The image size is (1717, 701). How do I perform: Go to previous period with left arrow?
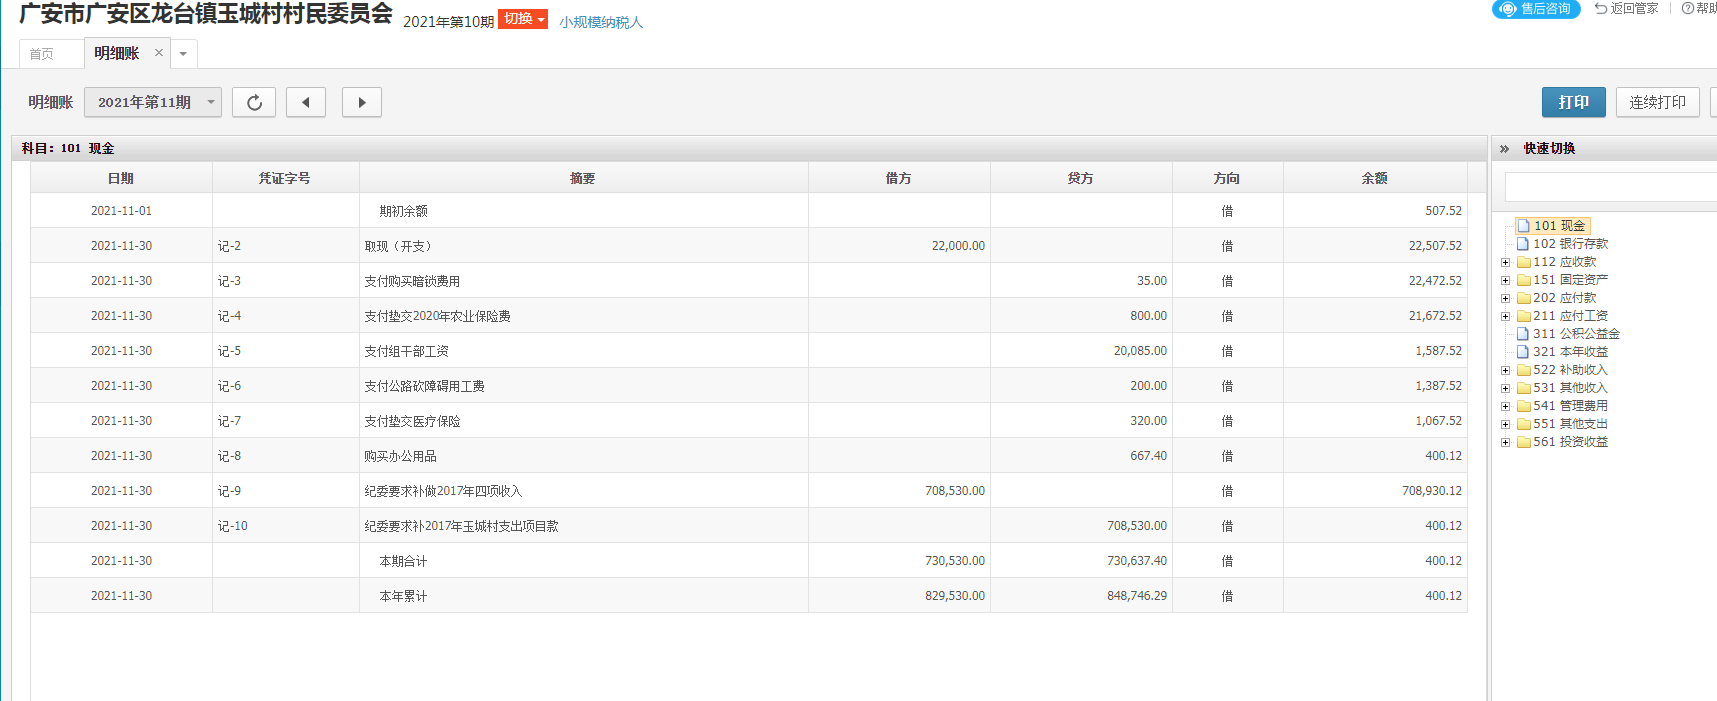[x=306, y=102]
